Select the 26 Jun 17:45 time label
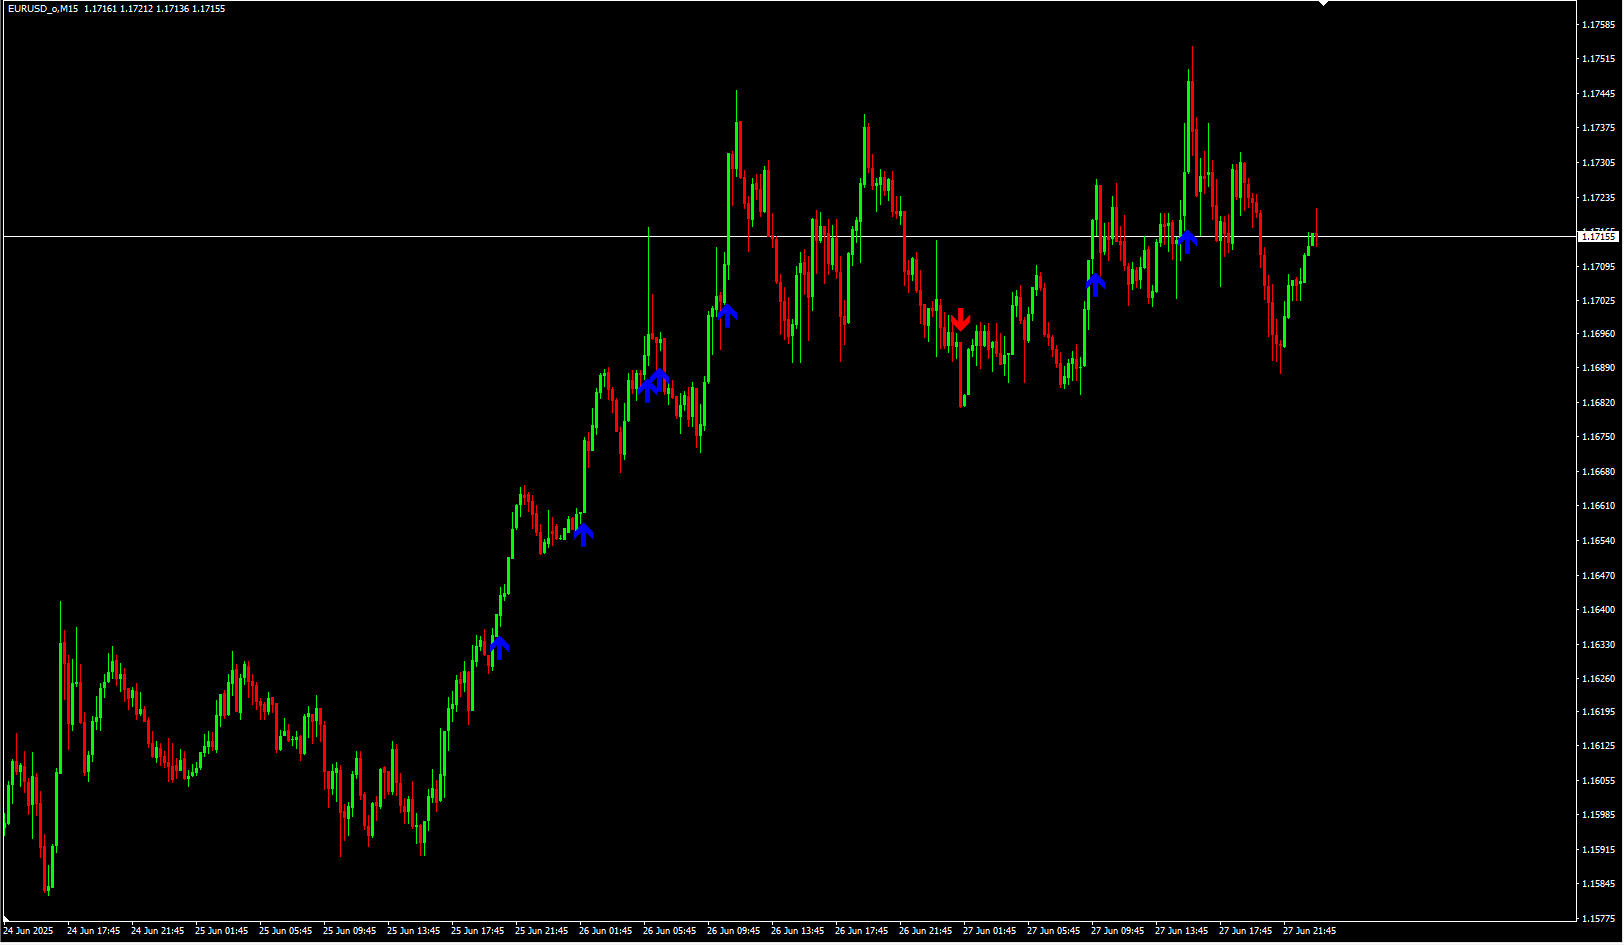Image resolution: width=1624 pixels, height=945 pixels. click(x=861, y=931)
